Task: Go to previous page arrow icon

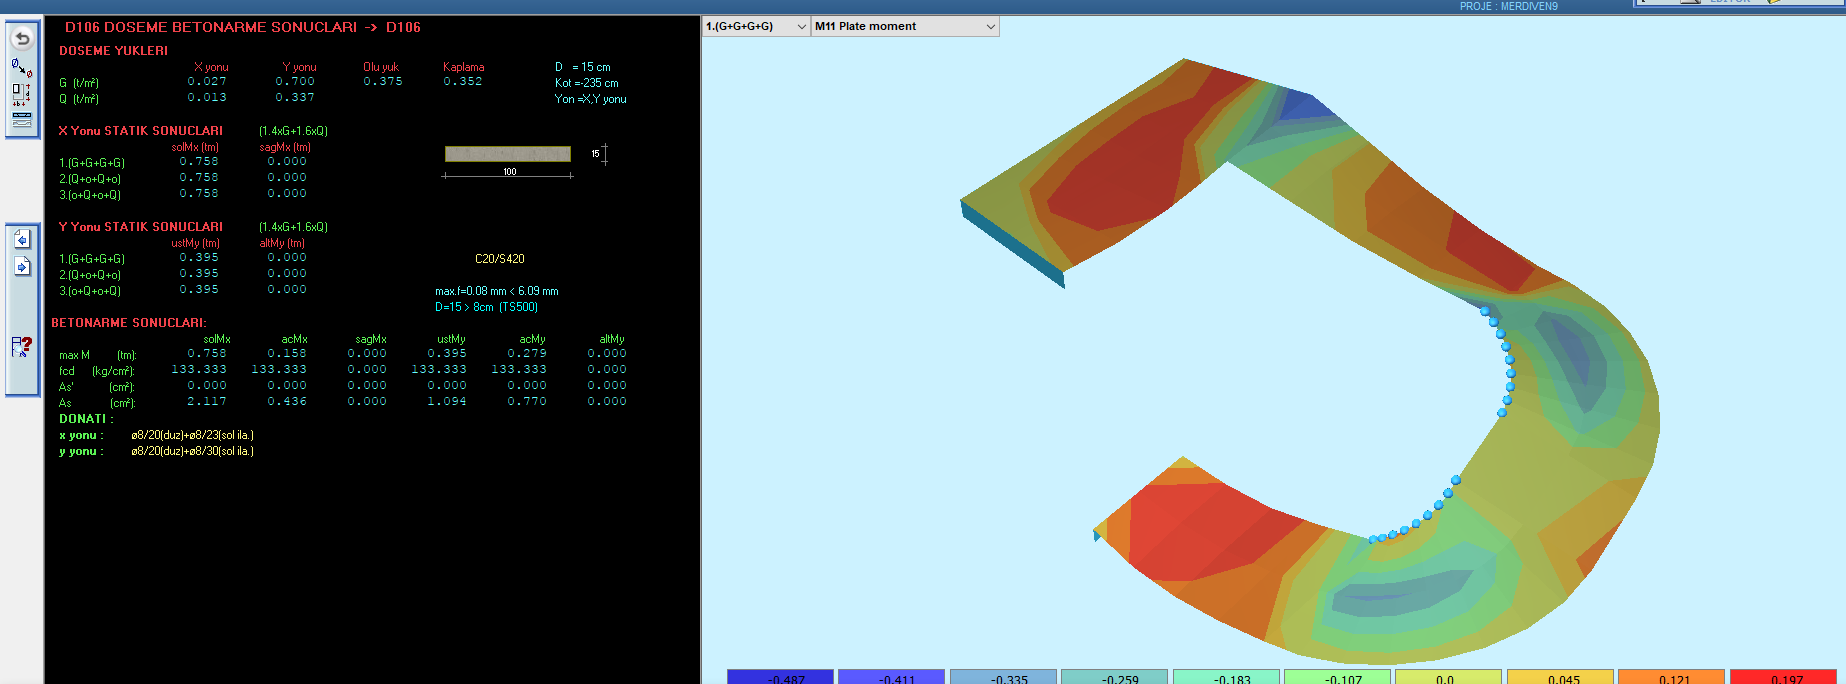Action: pos(22,239)
